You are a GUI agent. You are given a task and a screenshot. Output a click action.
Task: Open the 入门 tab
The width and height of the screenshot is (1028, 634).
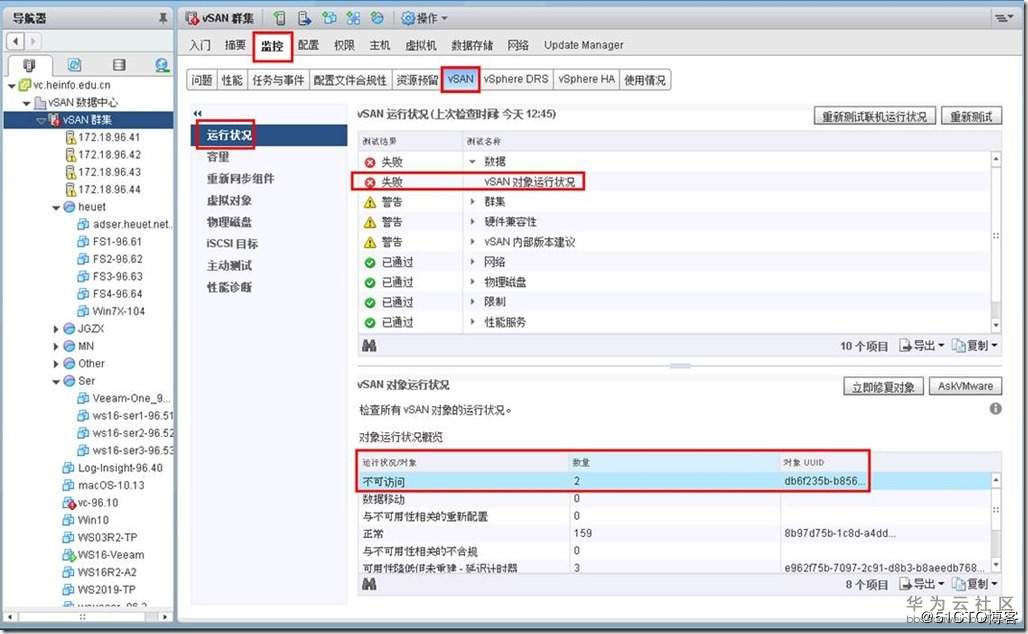(x=200, y=45)
